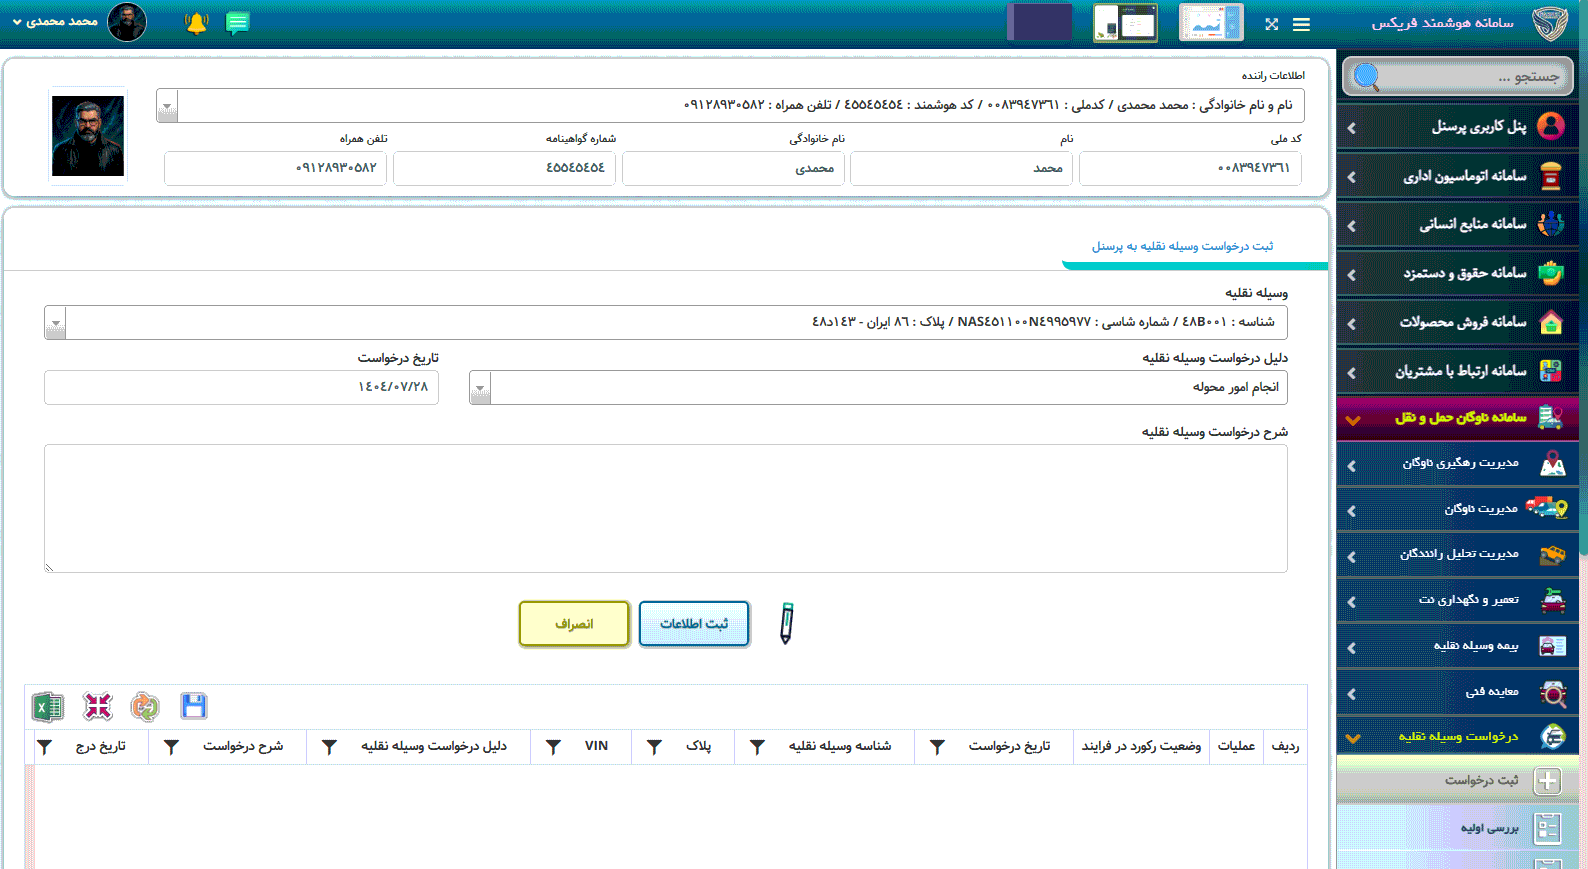Open messages with the green chat icon

(x=237, y=23)
